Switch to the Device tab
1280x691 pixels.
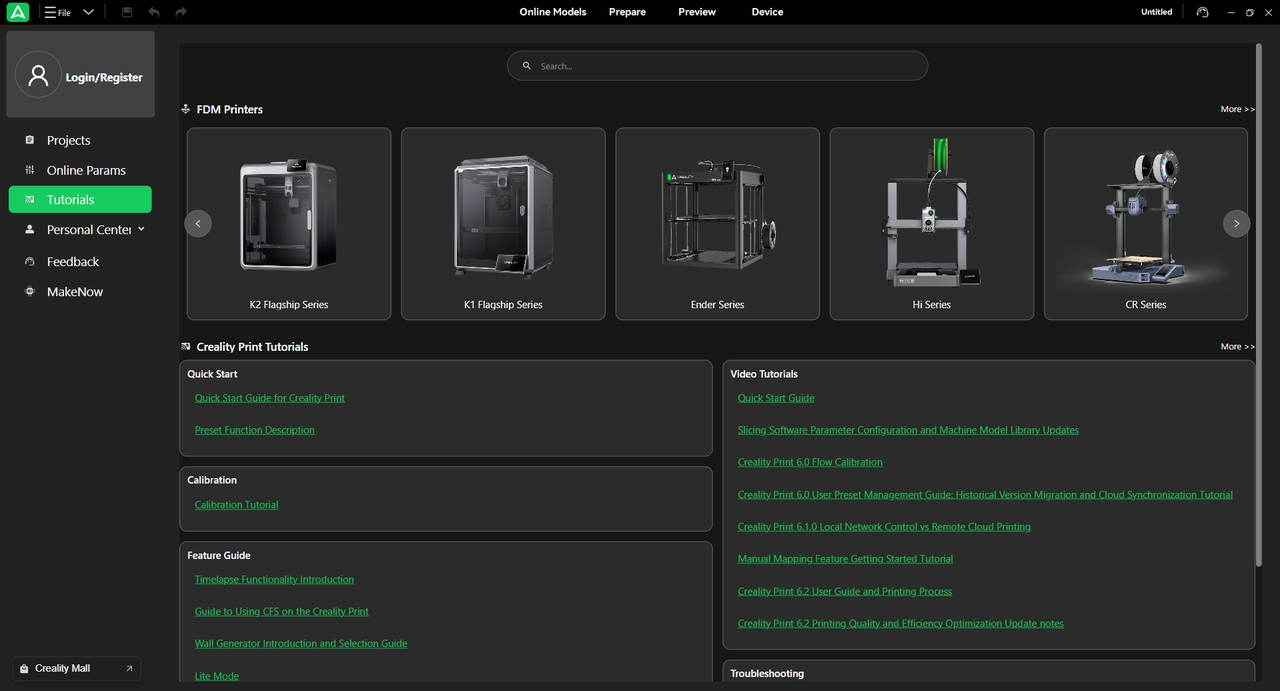pyautogui.click(x=767, y=12)
